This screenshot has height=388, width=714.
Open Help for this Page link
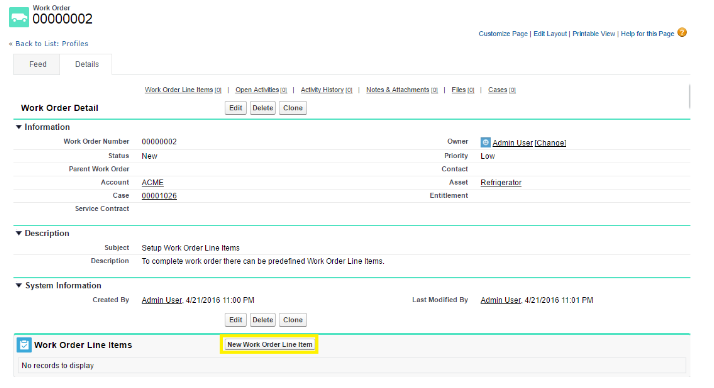(647, 34)
